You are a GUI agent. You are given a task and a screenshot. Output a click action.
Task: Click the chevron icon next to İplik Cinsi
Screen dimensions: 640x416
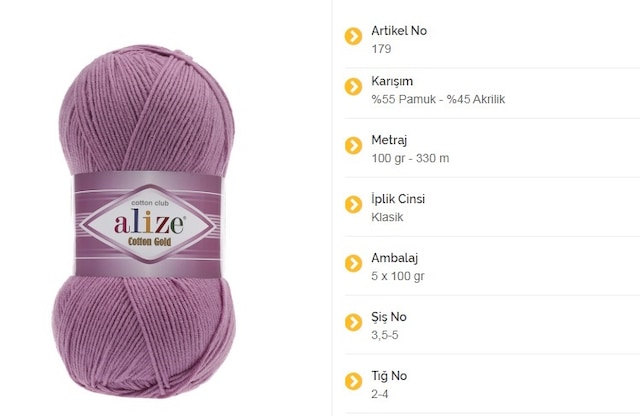(x=353, y=205)
